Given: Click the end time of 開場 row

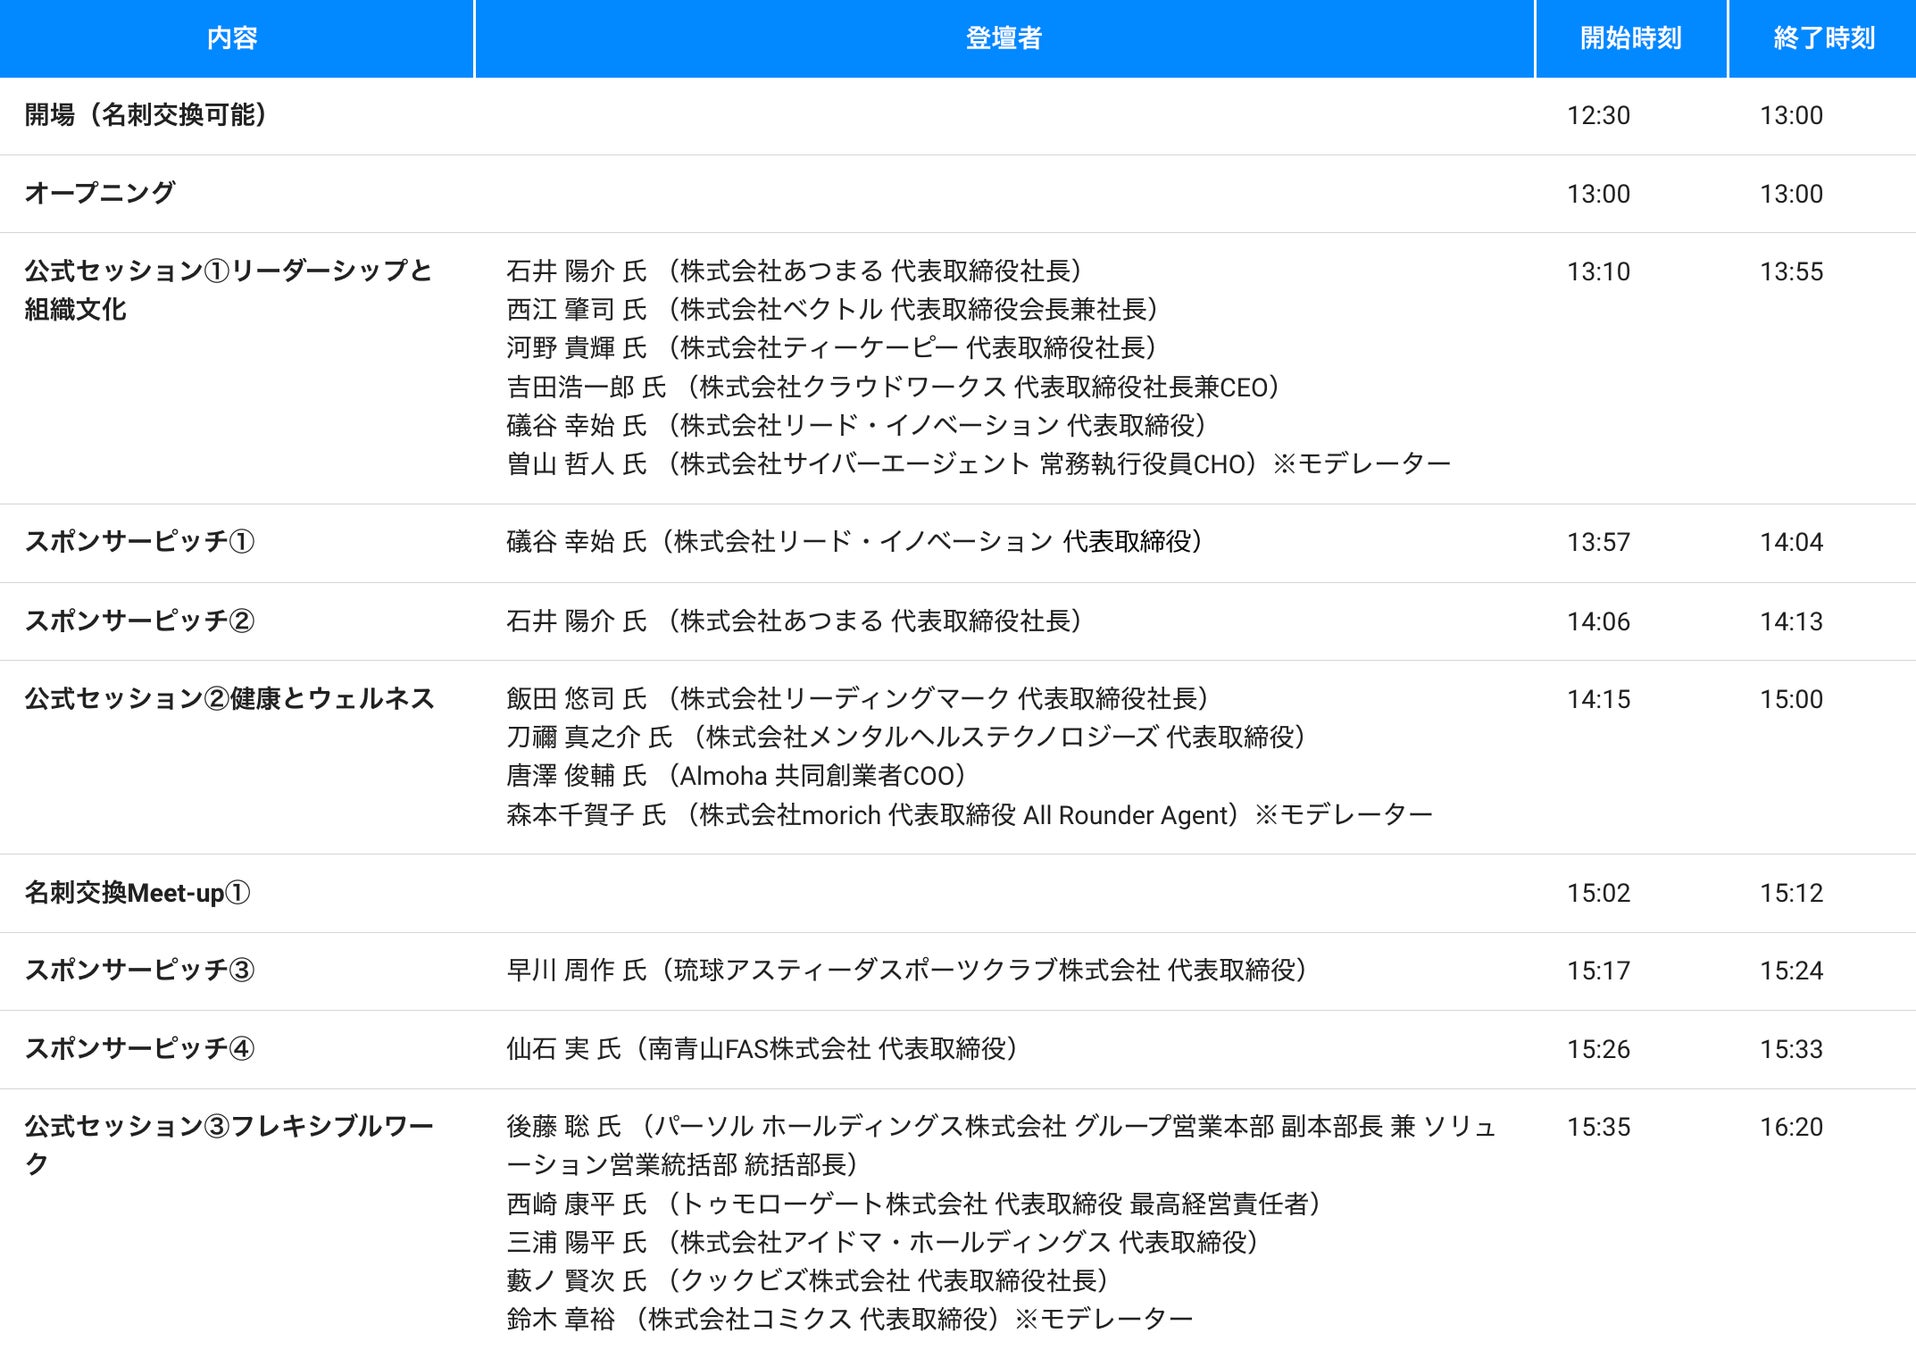Looking at the screenshot, I should (1791, 115).
